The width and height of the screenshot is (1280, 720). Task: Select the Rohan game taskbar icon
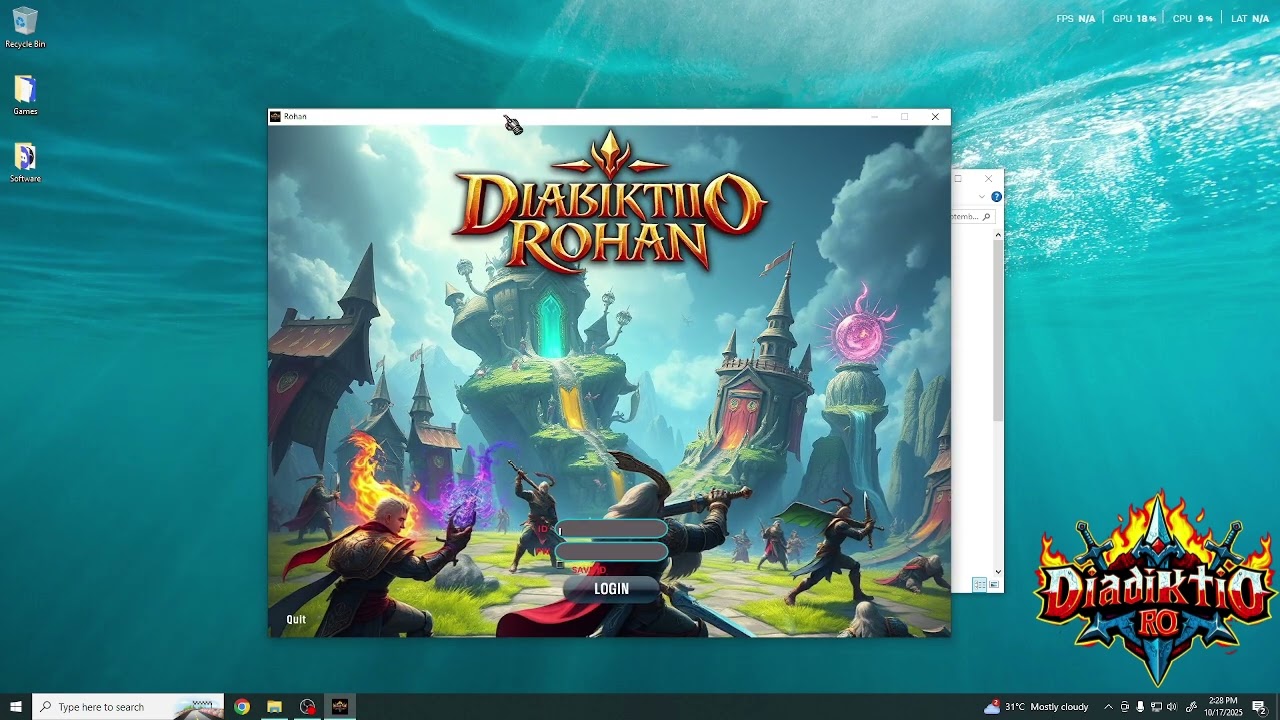(340, 707)
